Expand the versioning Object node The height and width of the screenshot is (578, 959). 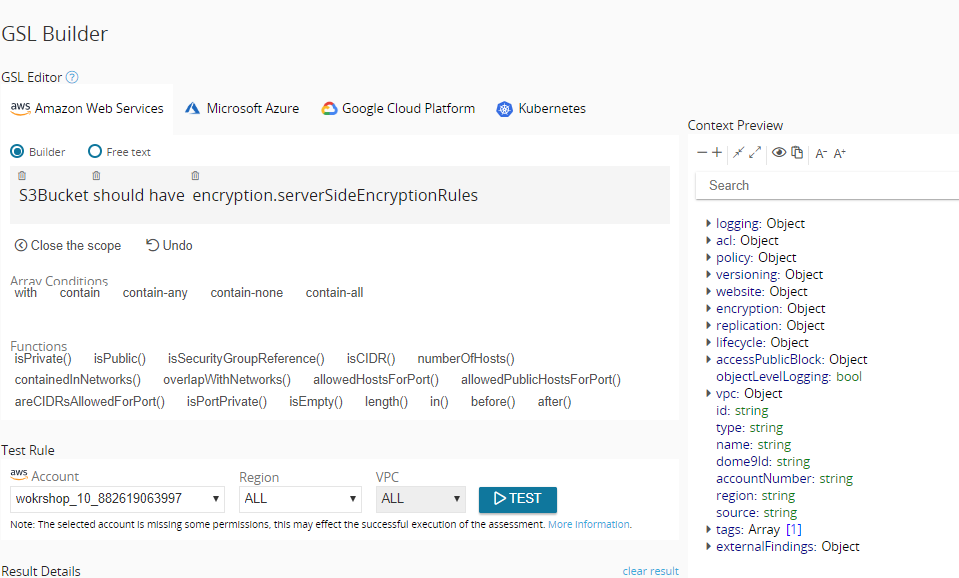(708, 274)
